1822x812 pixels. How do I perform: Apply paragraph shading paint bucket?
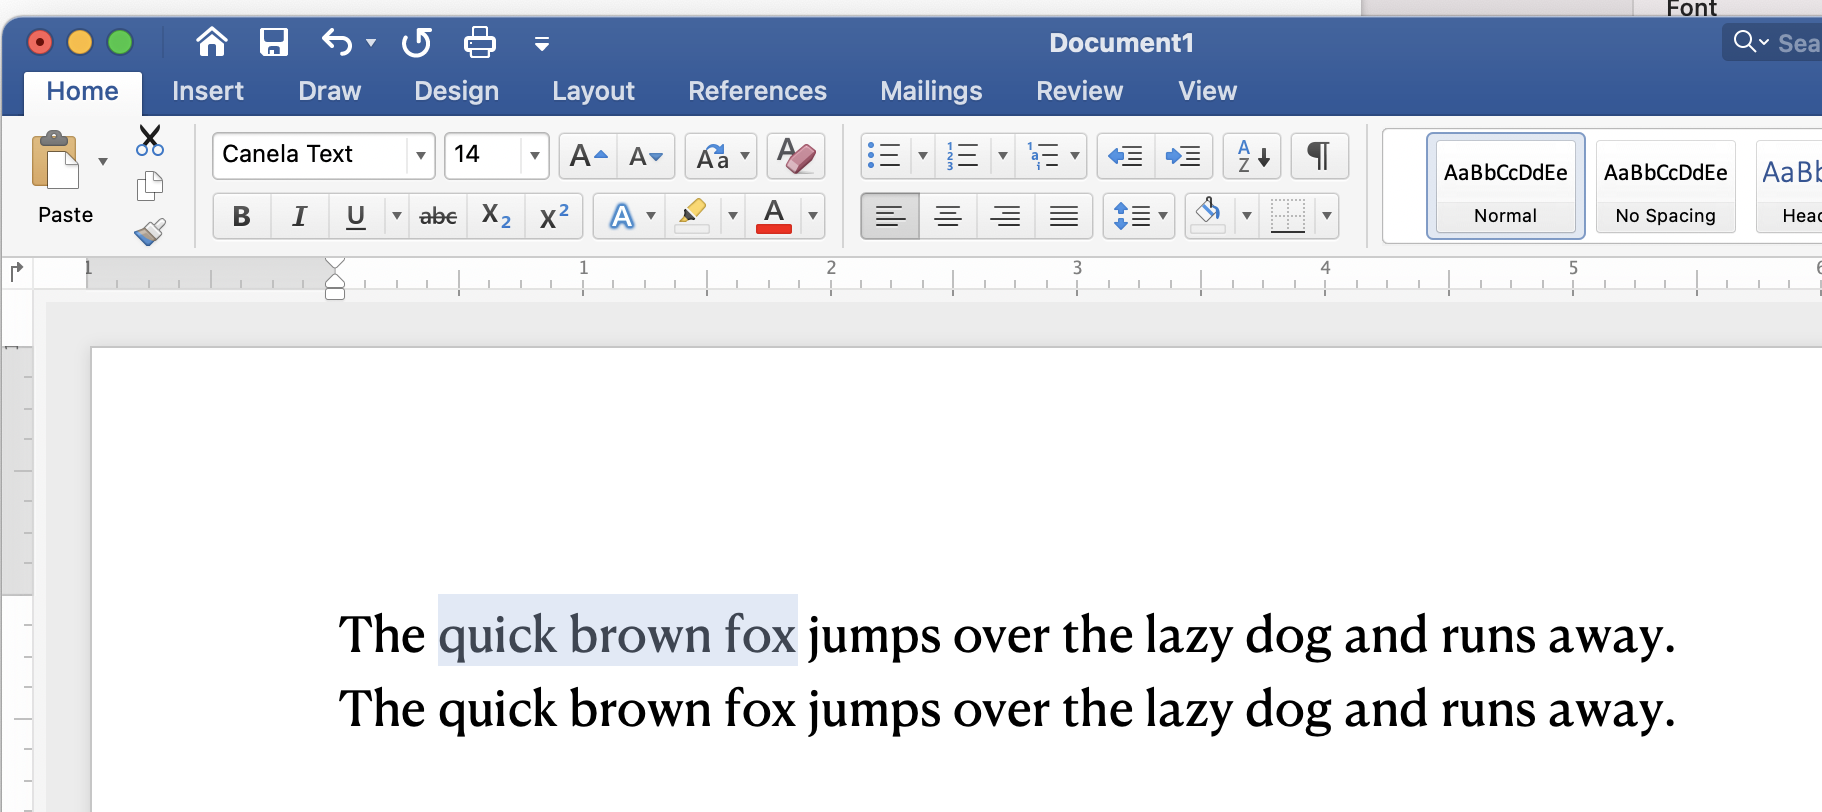coord(1209,216)
